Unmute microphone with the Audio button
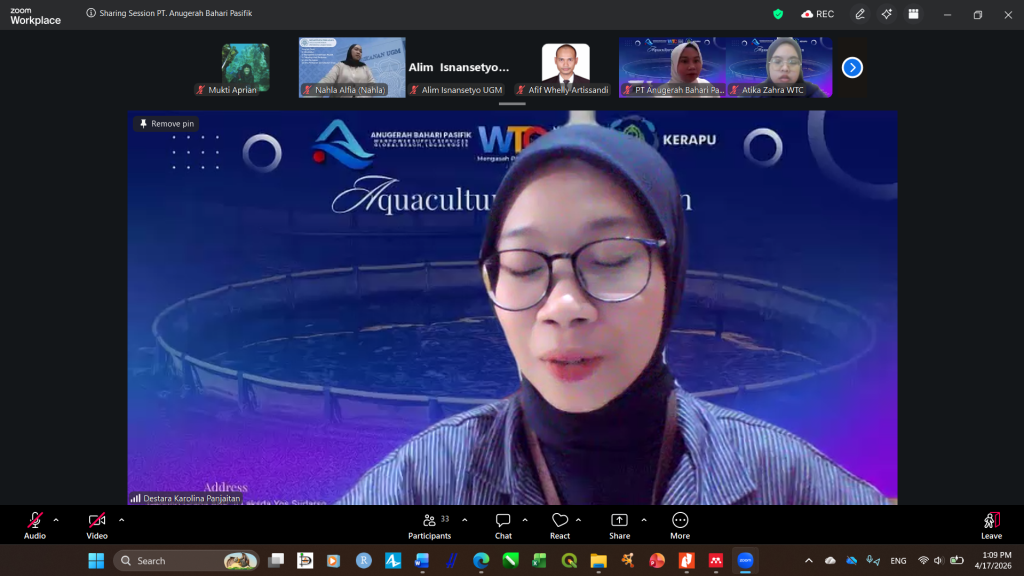This screenshot has width=1024, height=576. click(35, 525)
